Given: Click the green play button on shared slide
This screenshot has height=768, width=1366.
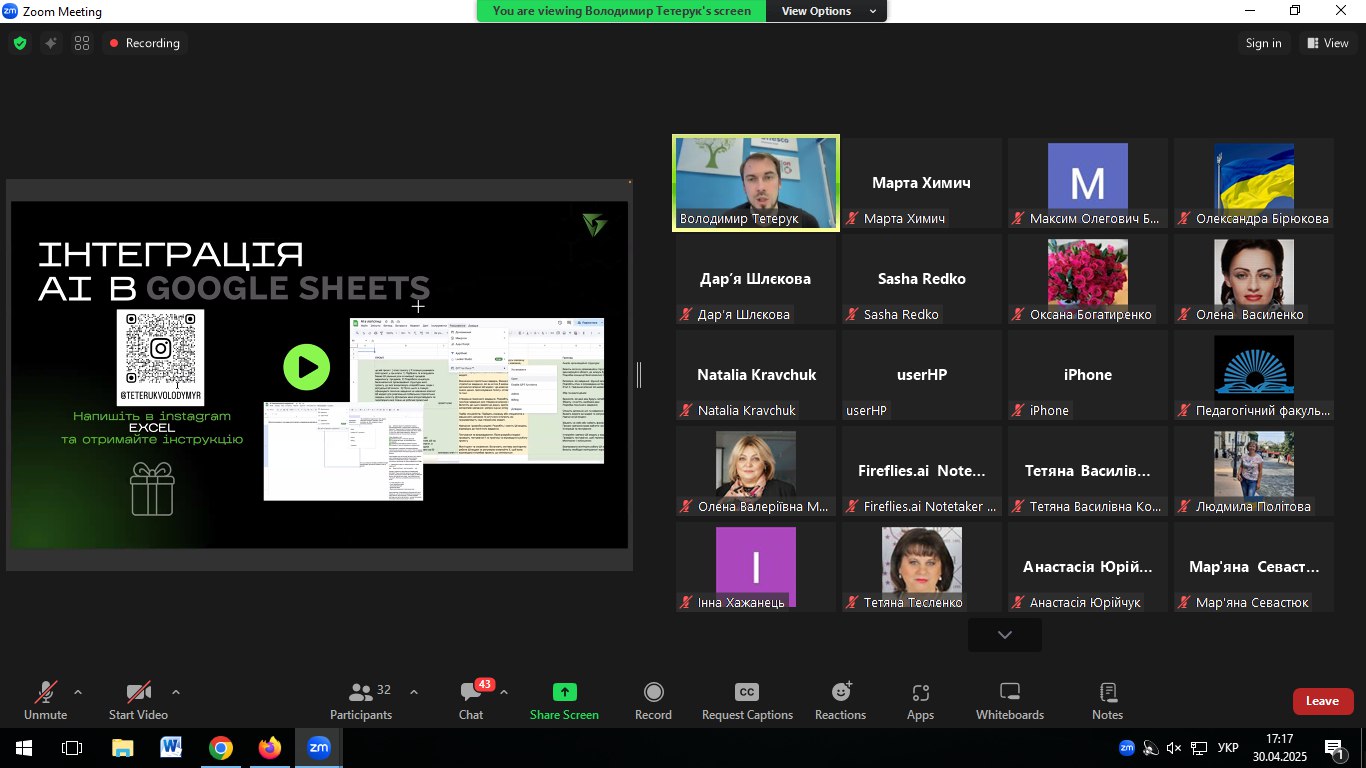Looking at the screenshot, I should 307,367.
